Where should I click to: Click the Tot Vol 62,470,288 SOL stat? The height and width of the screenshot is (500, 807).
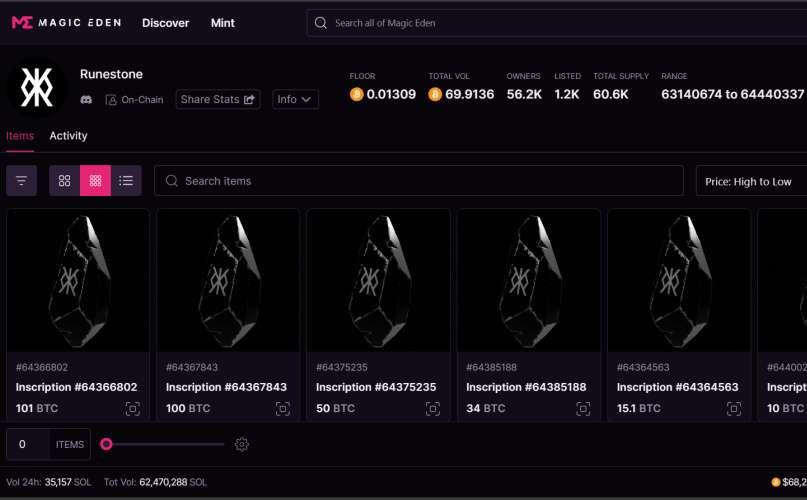[x=155, y=482]
